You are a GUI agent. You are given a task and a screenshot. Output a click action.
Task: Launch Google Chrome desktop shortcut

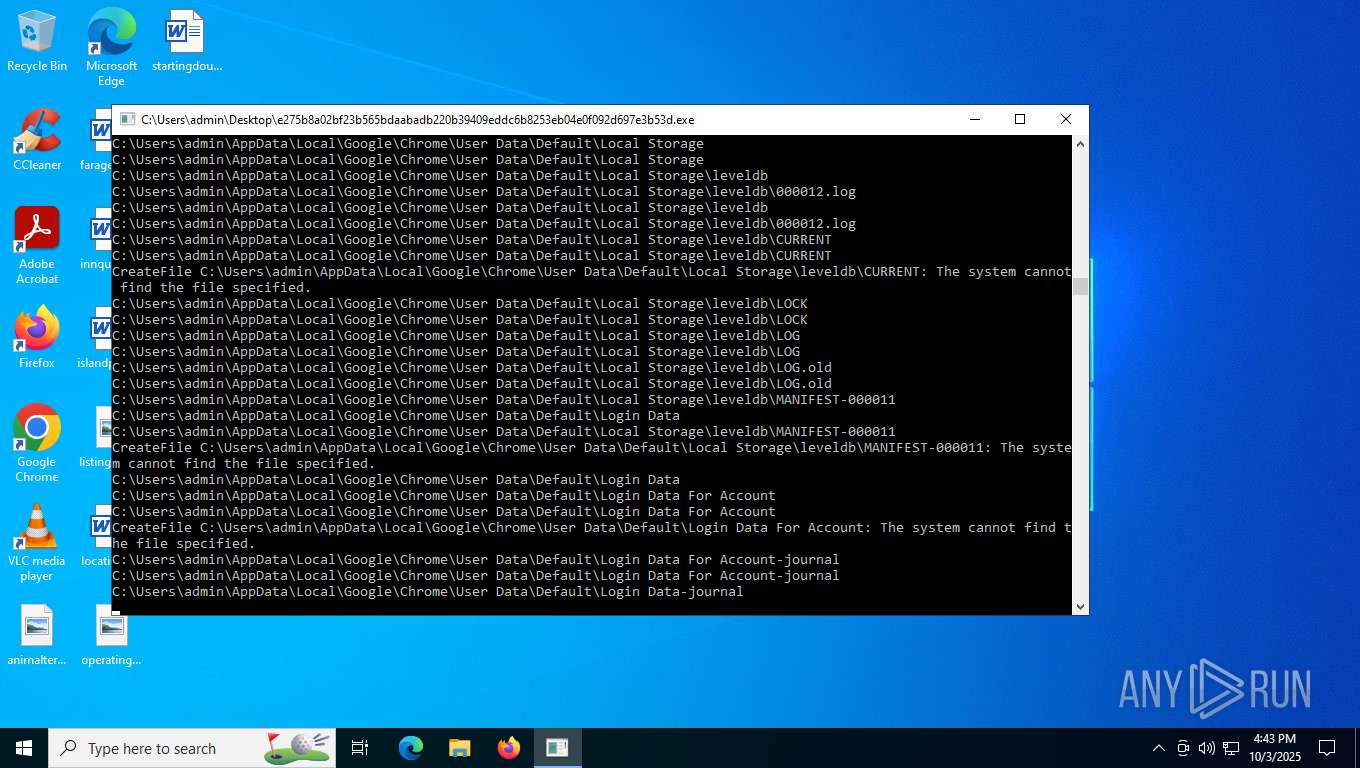[x=37, y=444]
